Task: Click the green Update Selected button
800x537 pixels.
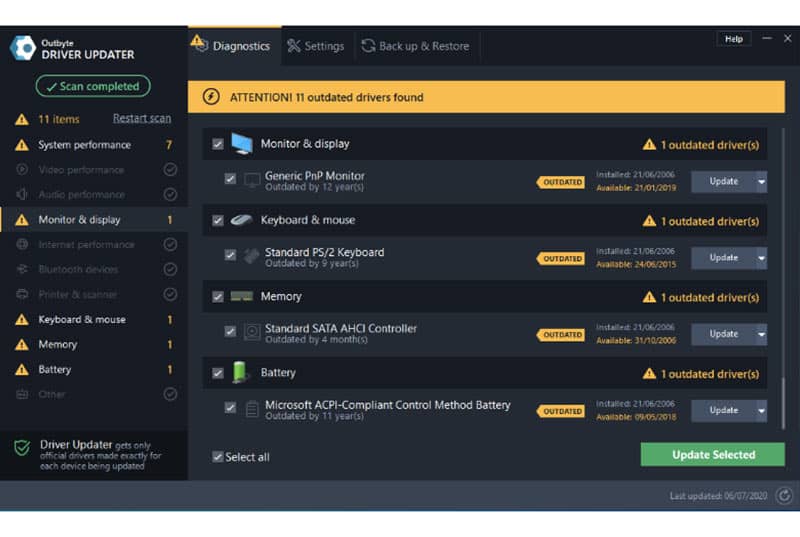Action: pos(712,454)
